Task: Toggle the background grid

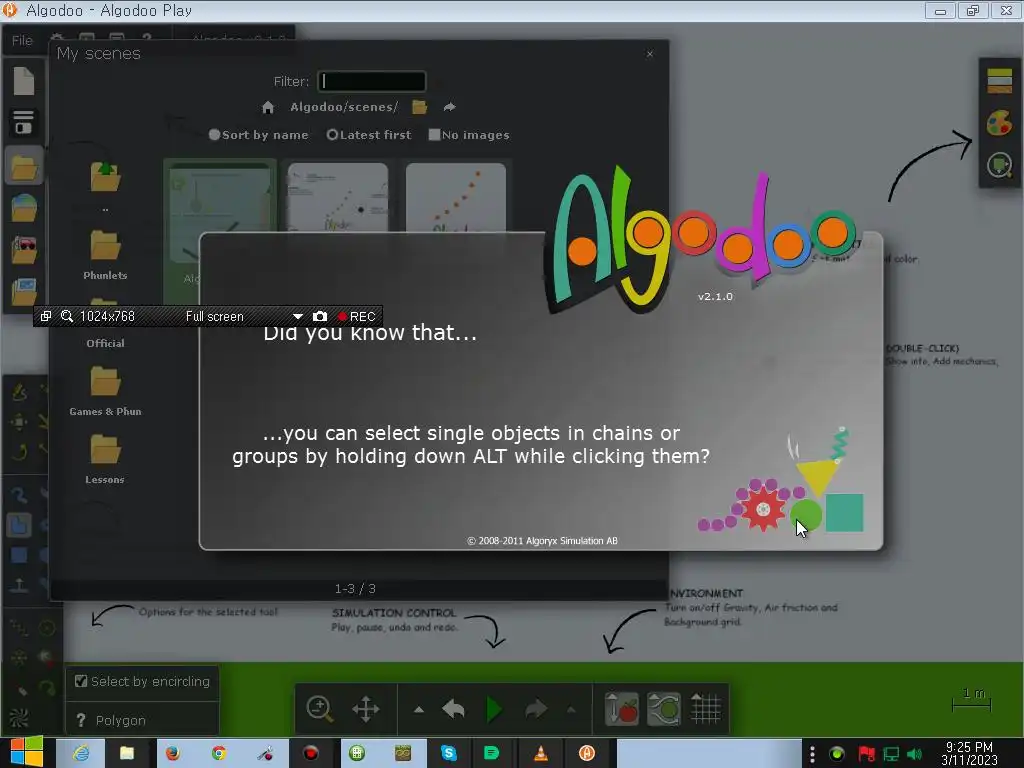Action: click(706, 709)
